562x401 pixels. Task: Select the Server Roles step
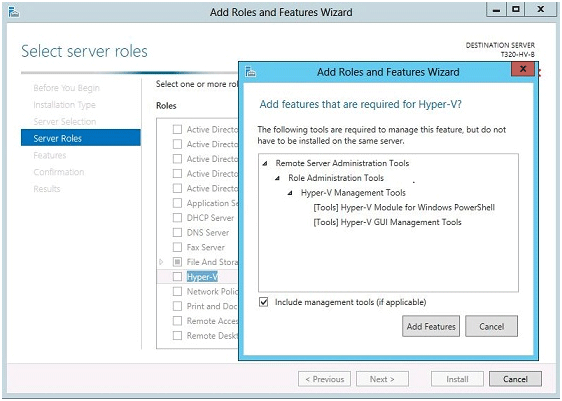pos(81,138)
